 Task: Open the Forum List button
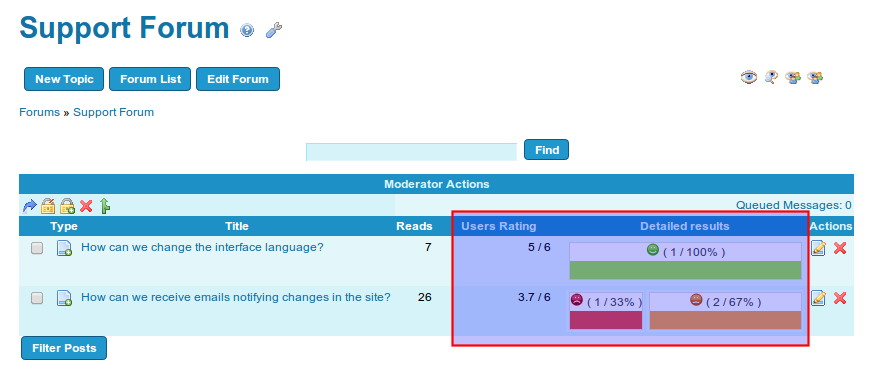150,79
